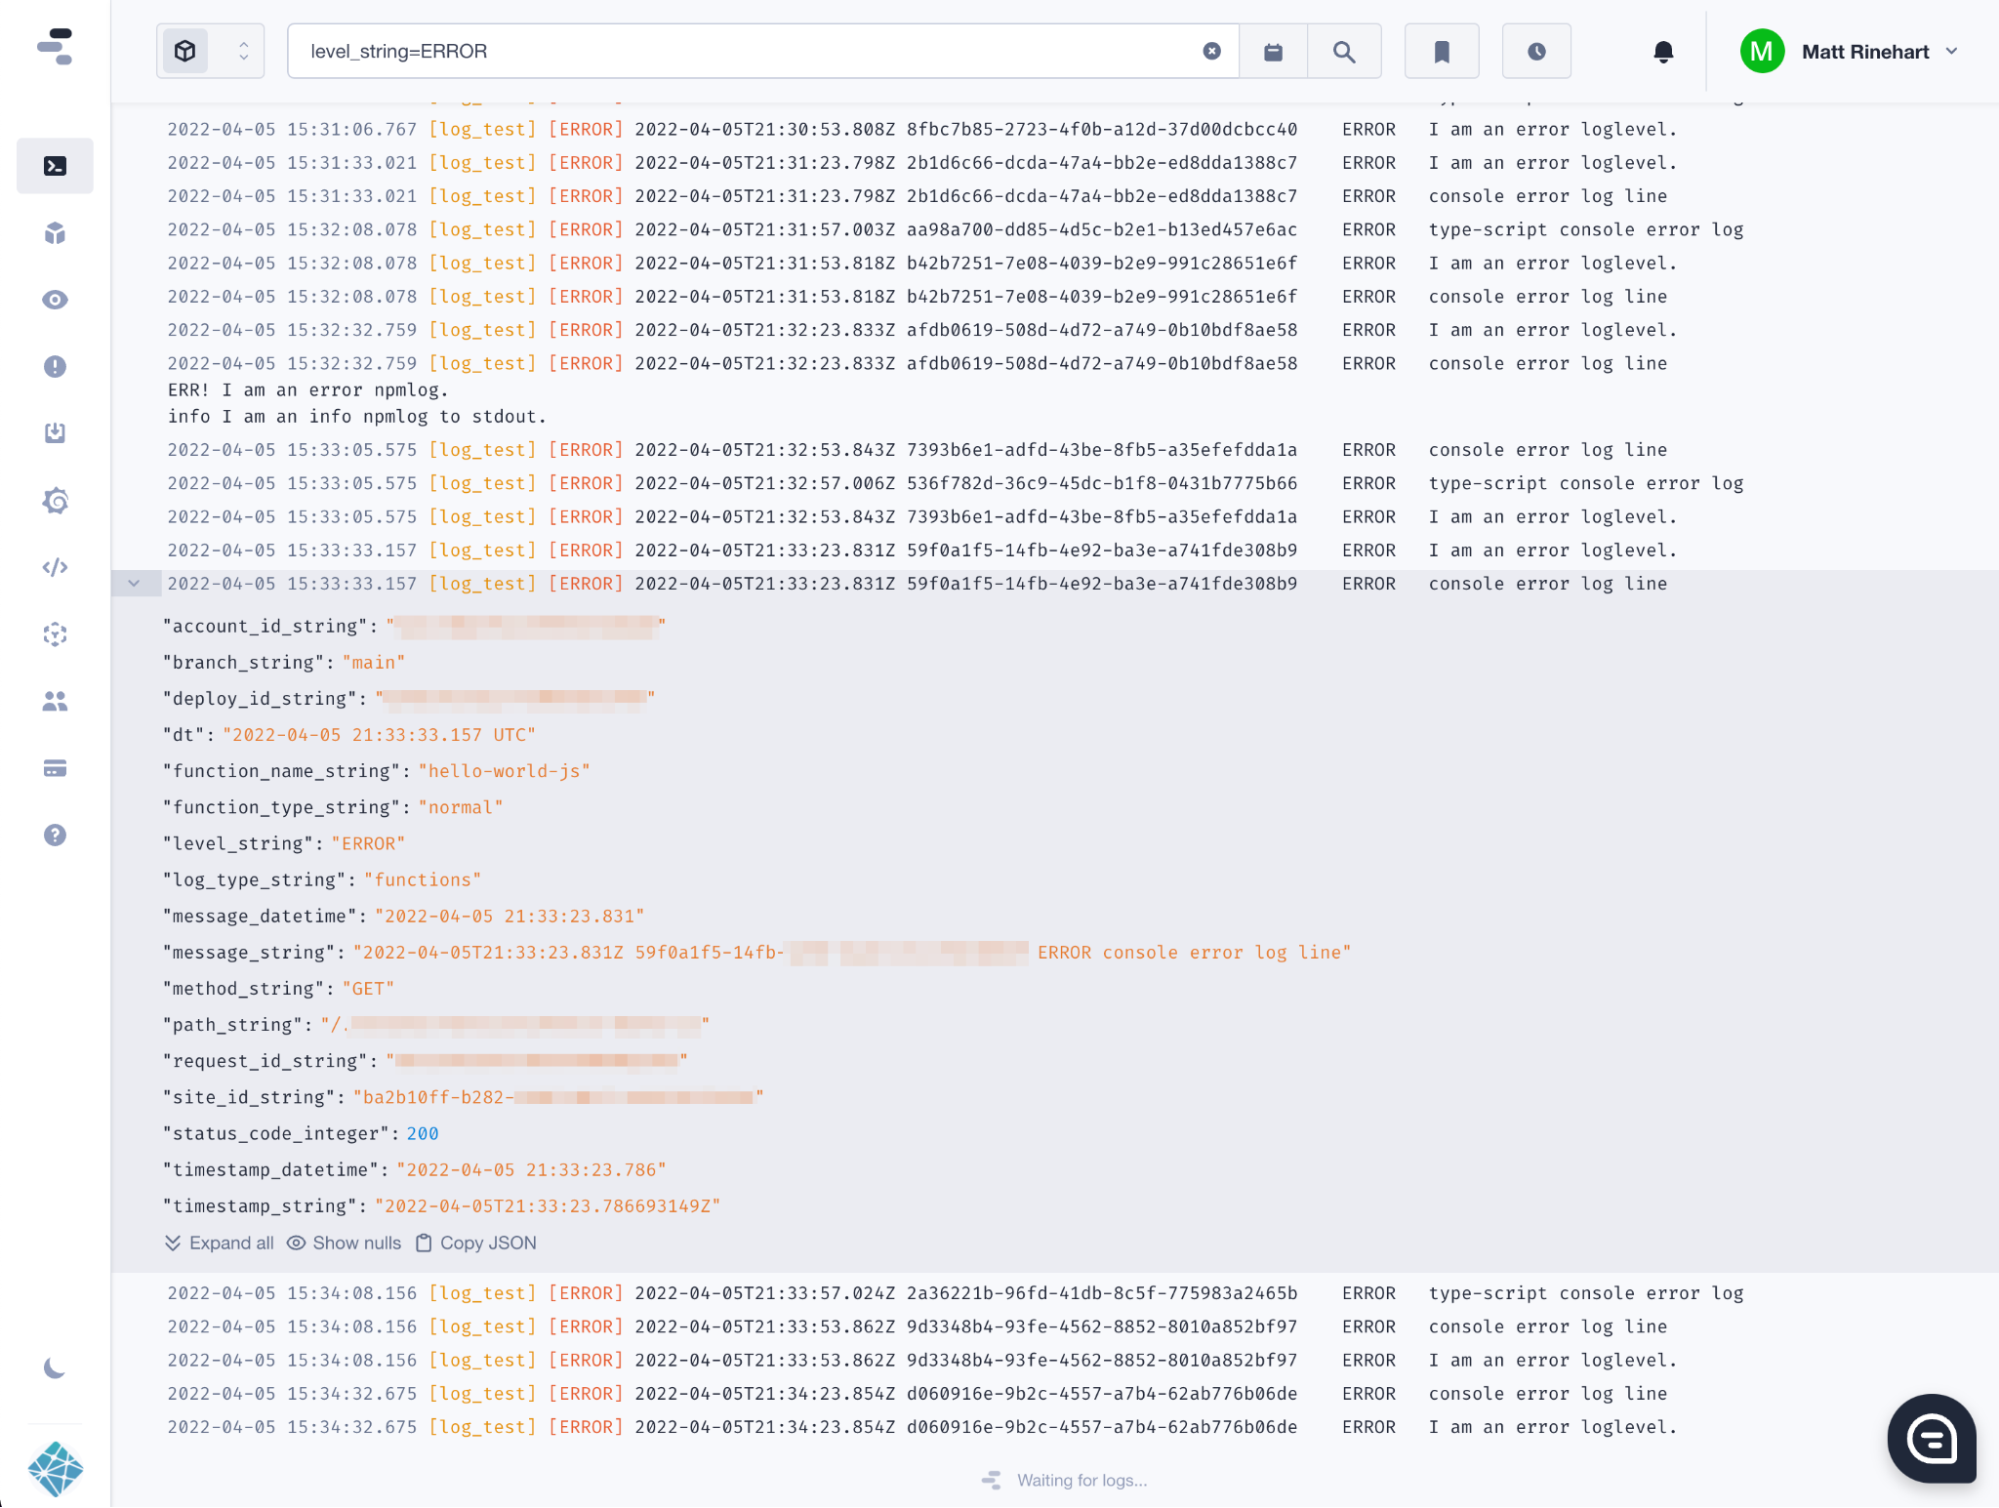Open the help question mark icon
1999x1508 pixels.
(x=55, y=835)
